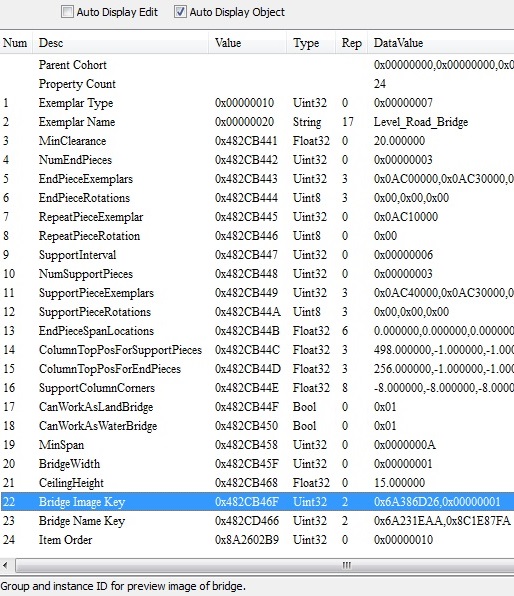Click the Rep column header
This screenshot has width=514, height=596.
point(352,43)
